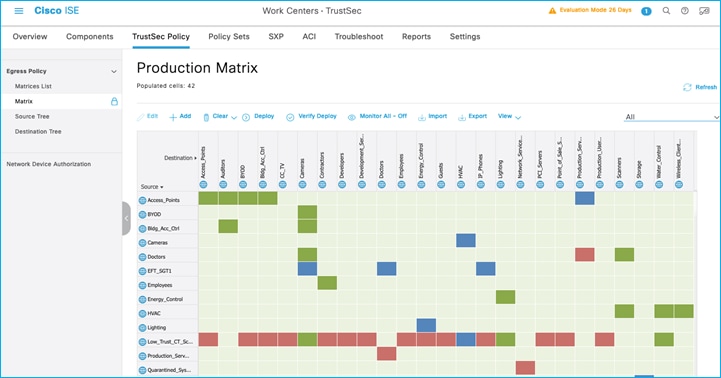Click the Storage destination column globe icon
The height and width of the screenshot is (378, 721).
(x=639, y=185)
